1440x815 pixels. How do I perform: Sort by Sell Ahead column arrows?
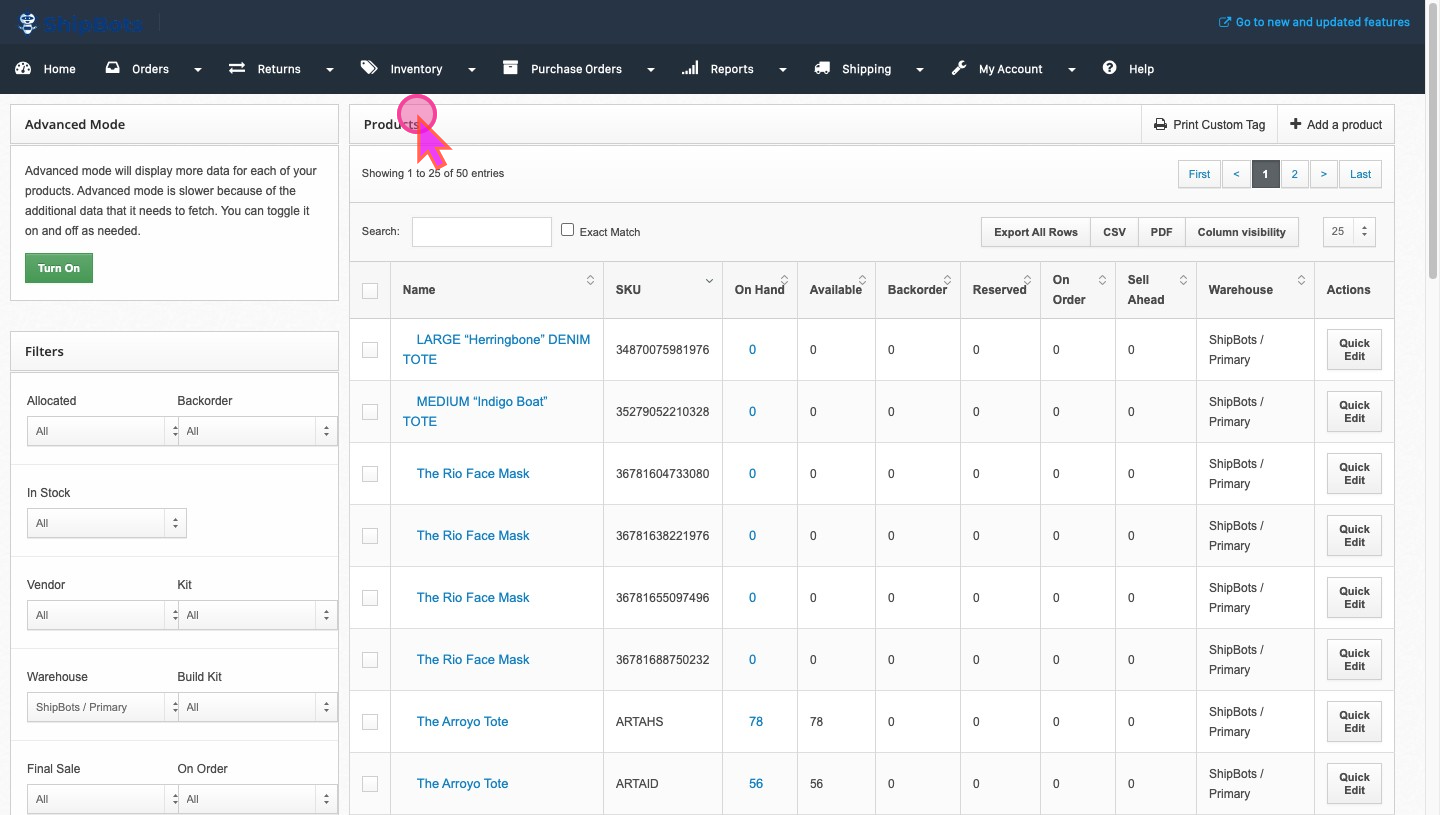(1183, 280)
